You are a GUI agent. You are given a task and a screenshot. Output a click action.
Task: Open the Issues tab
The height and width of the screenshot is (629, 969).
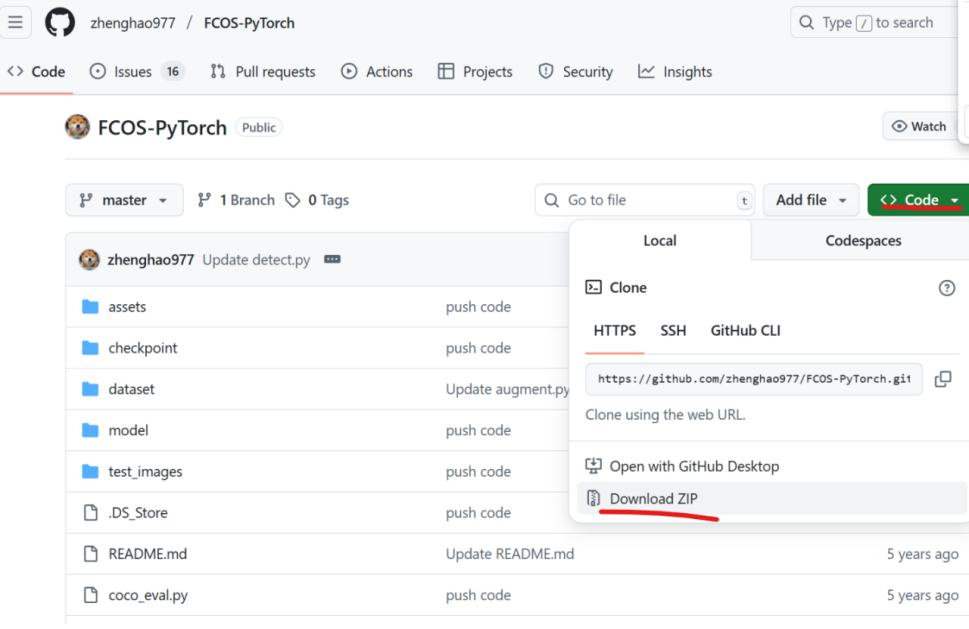pyautogui.click(x=137, y=72)
